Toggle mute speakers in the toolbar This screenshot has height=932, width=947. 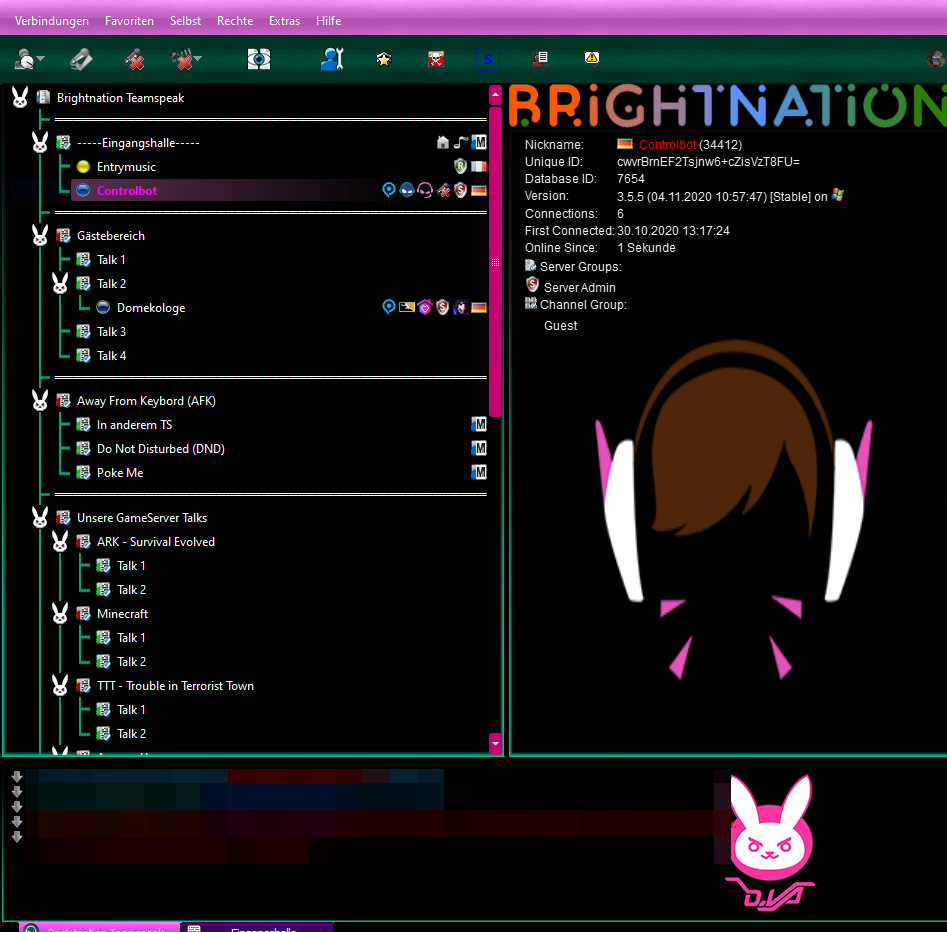[182, 59]
